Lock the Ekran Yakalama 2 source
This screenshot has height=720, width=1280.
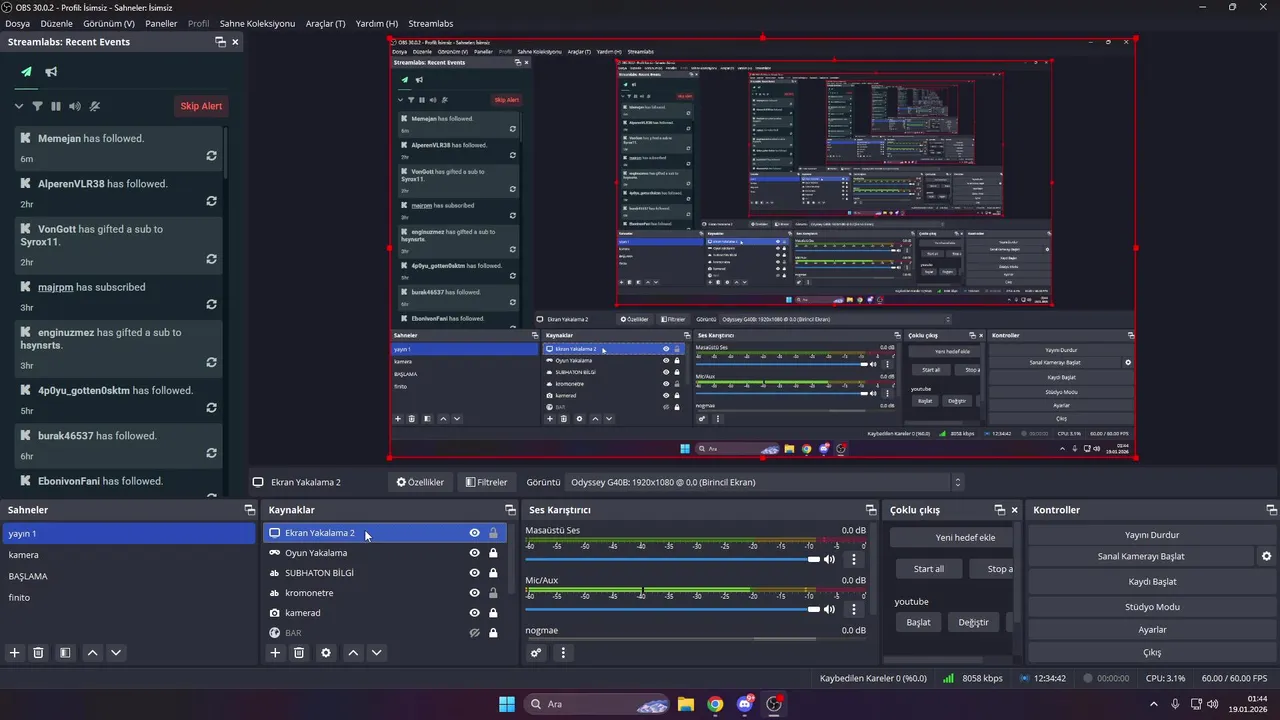coord(493,533)
